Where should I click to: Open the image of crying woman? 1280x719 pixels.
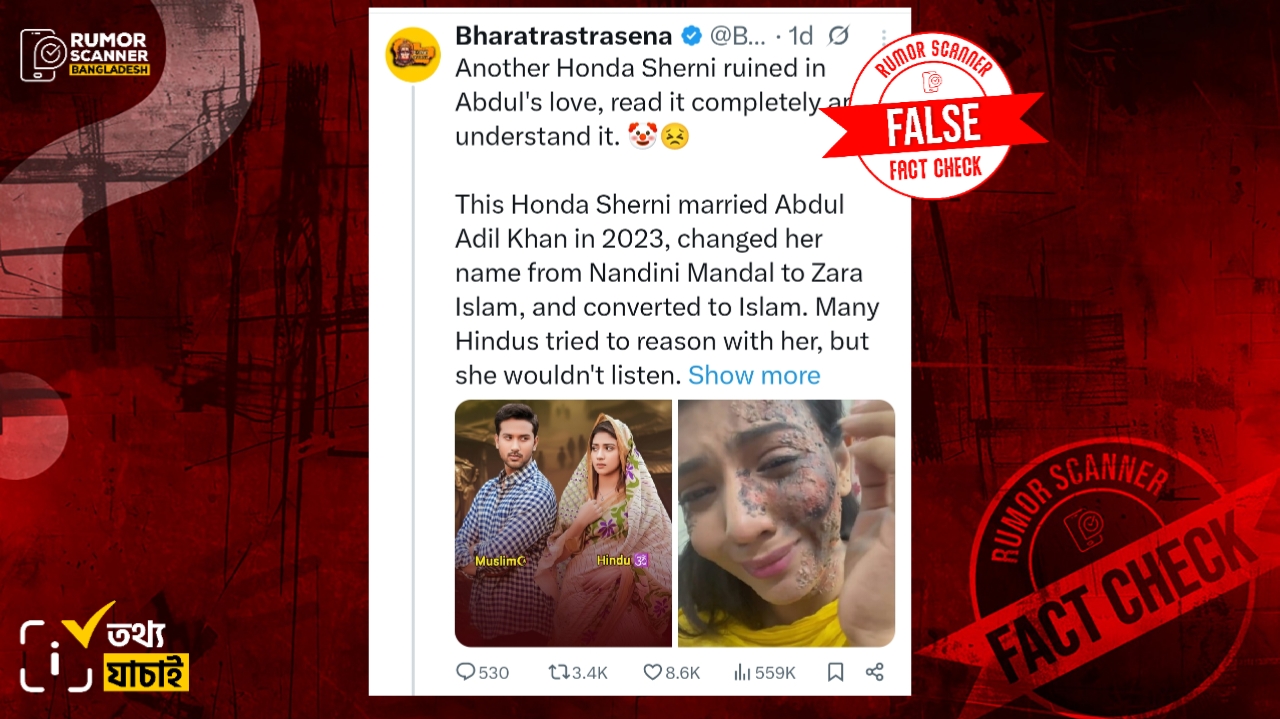[x=786, y=523]
